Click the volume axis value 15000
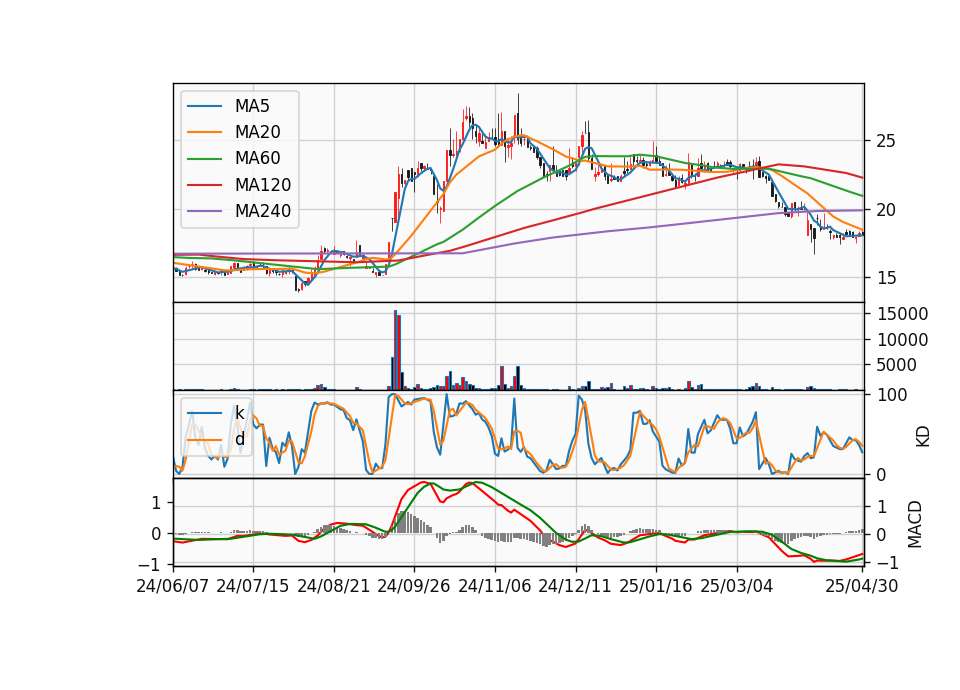This screenshot has height=690, width=960. click(902, 314)
